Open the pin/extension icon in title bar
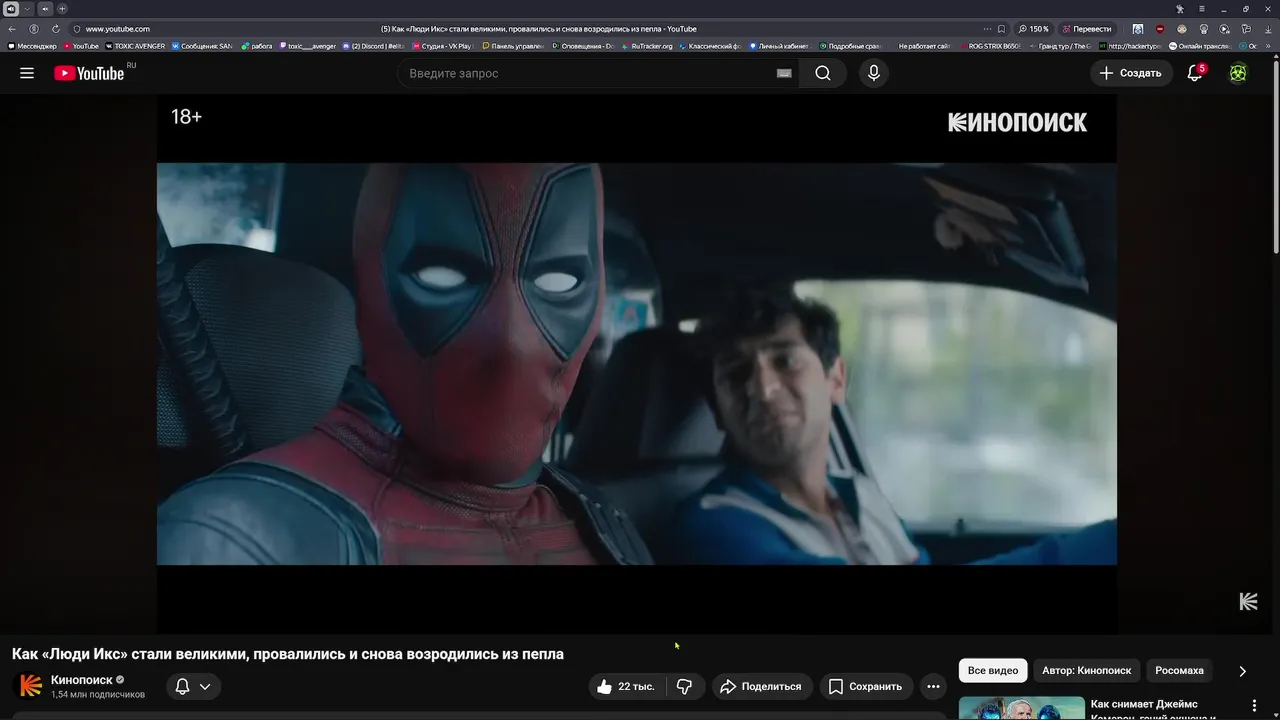This screenshot has width=1280, height=720. tap(1180, 9)
